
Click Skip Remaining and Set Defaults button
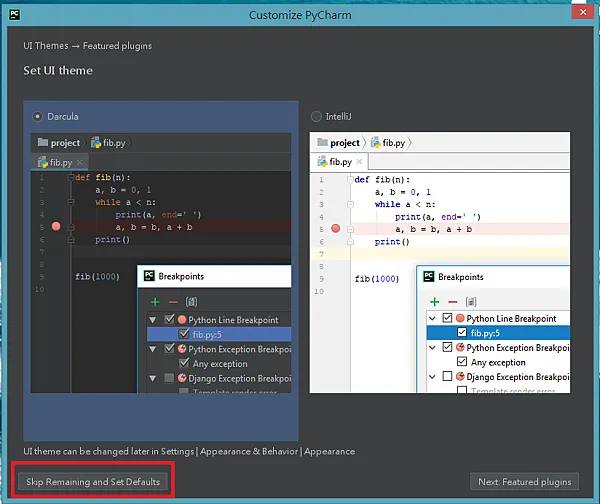point(93,481)
